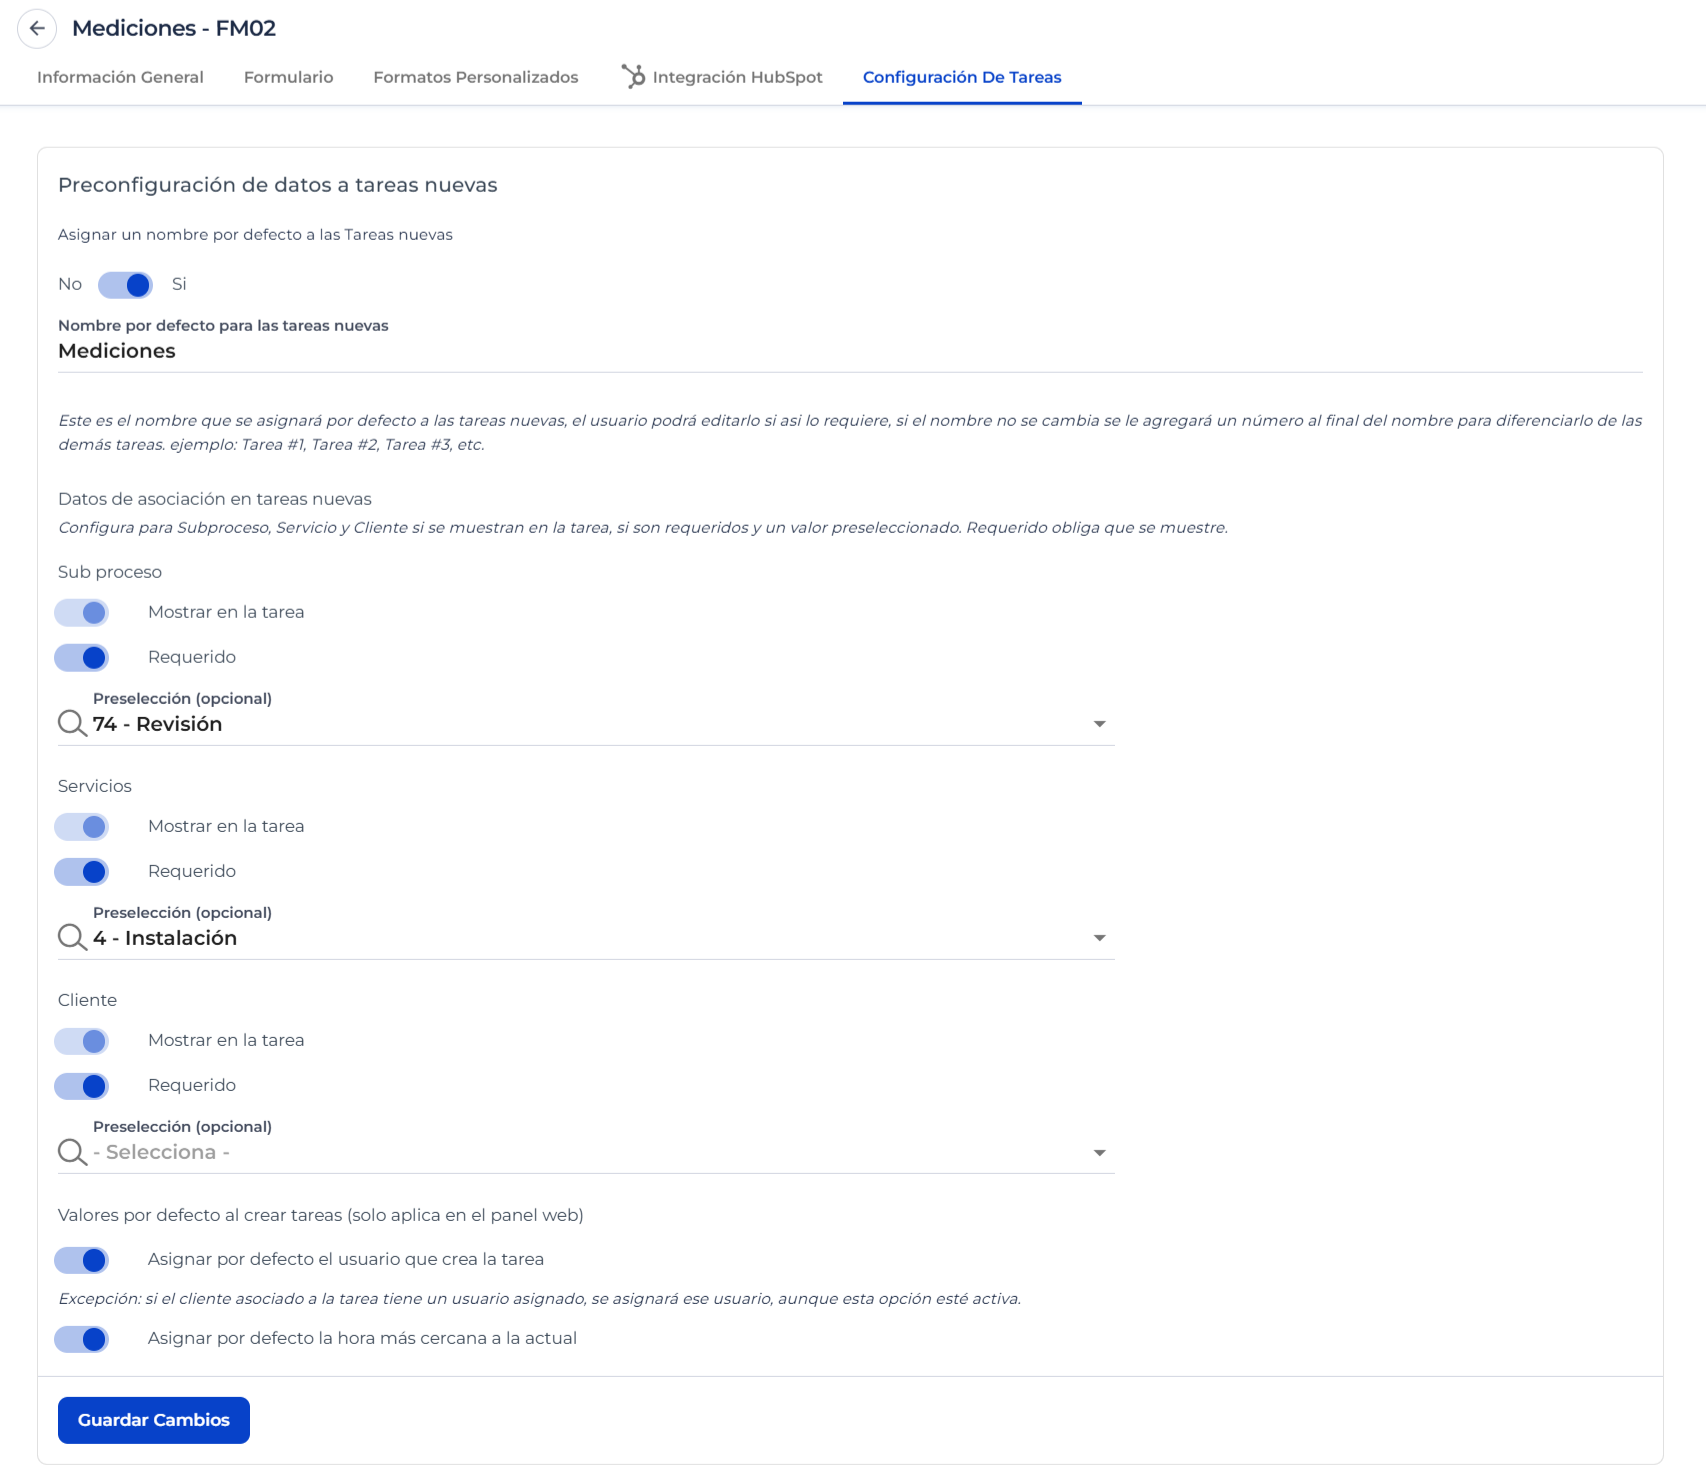Click Nombre por defecto para las tareas nuevas label
This screenshot has width=1706, height=1479.
click(x=223, y=325)
